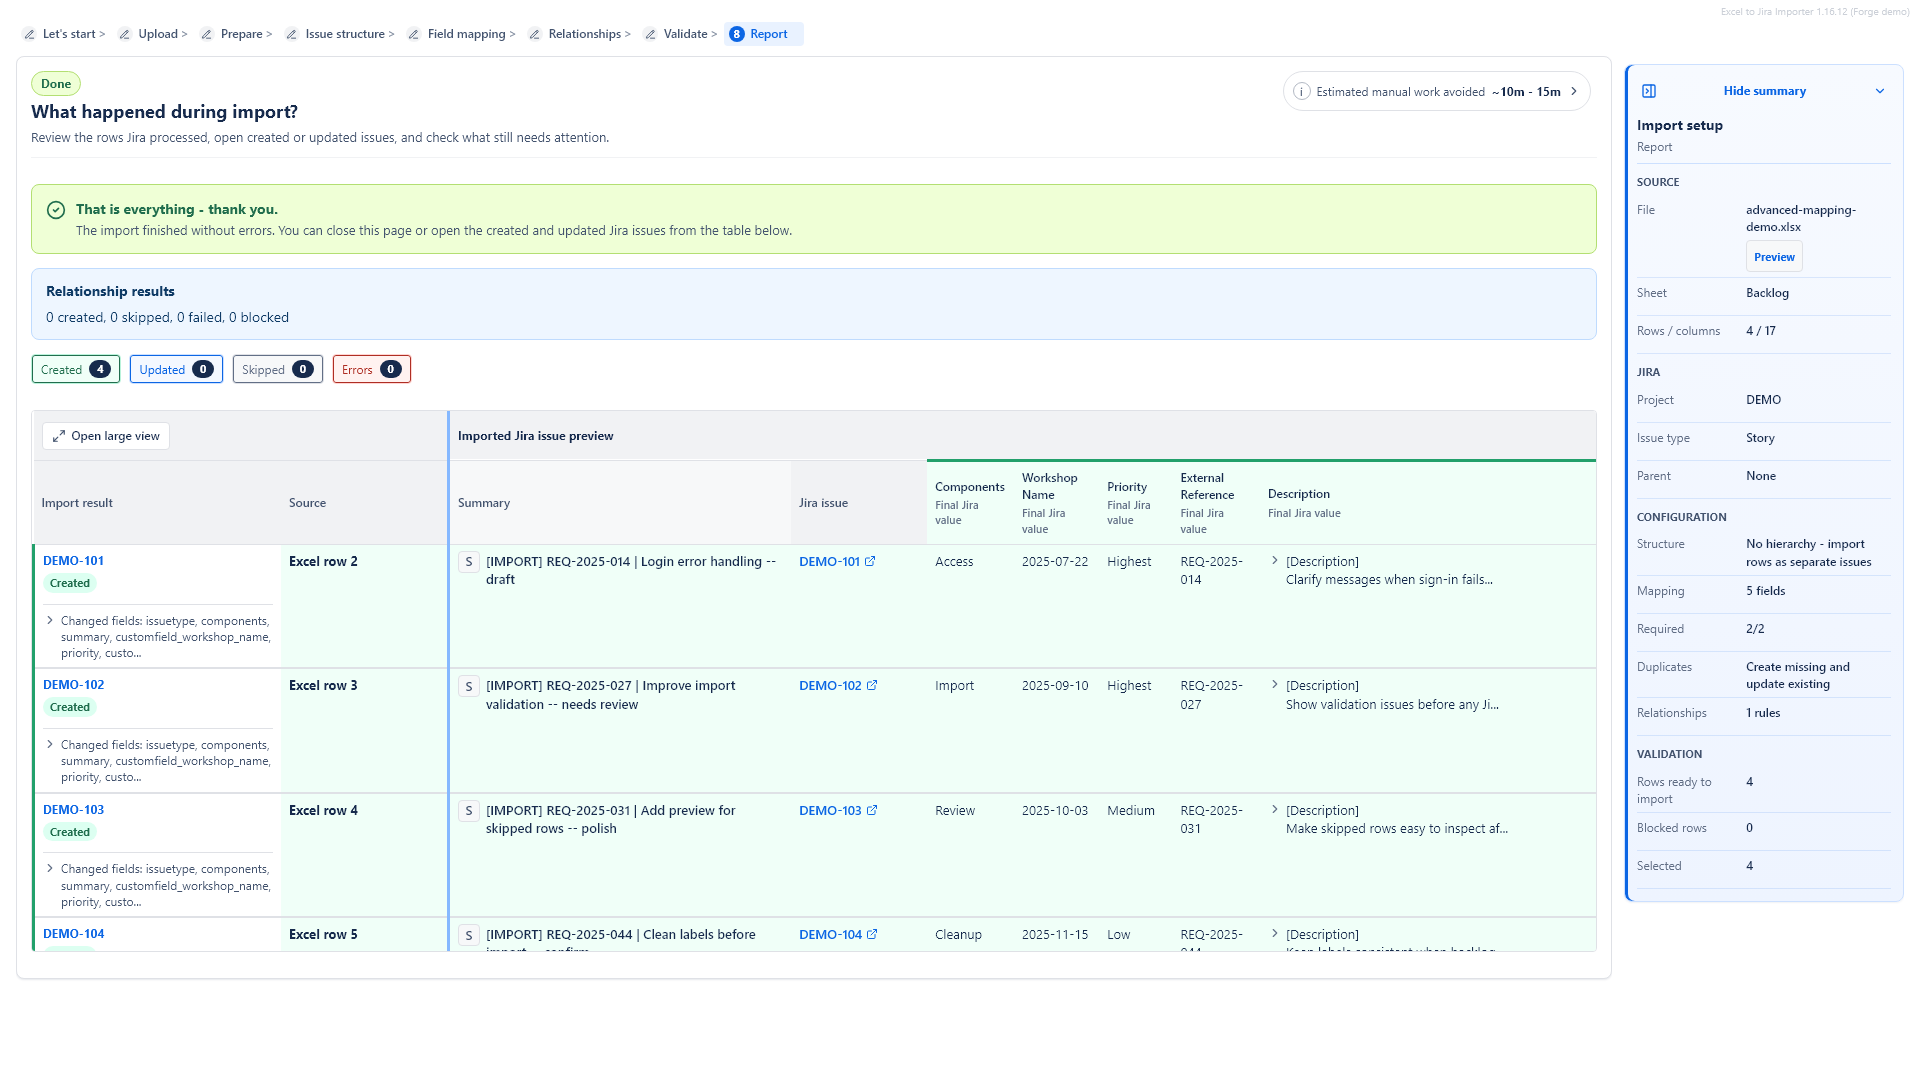Go to the Relationships step
This screenshot has height=1080, width=1920.
point(584,34)
